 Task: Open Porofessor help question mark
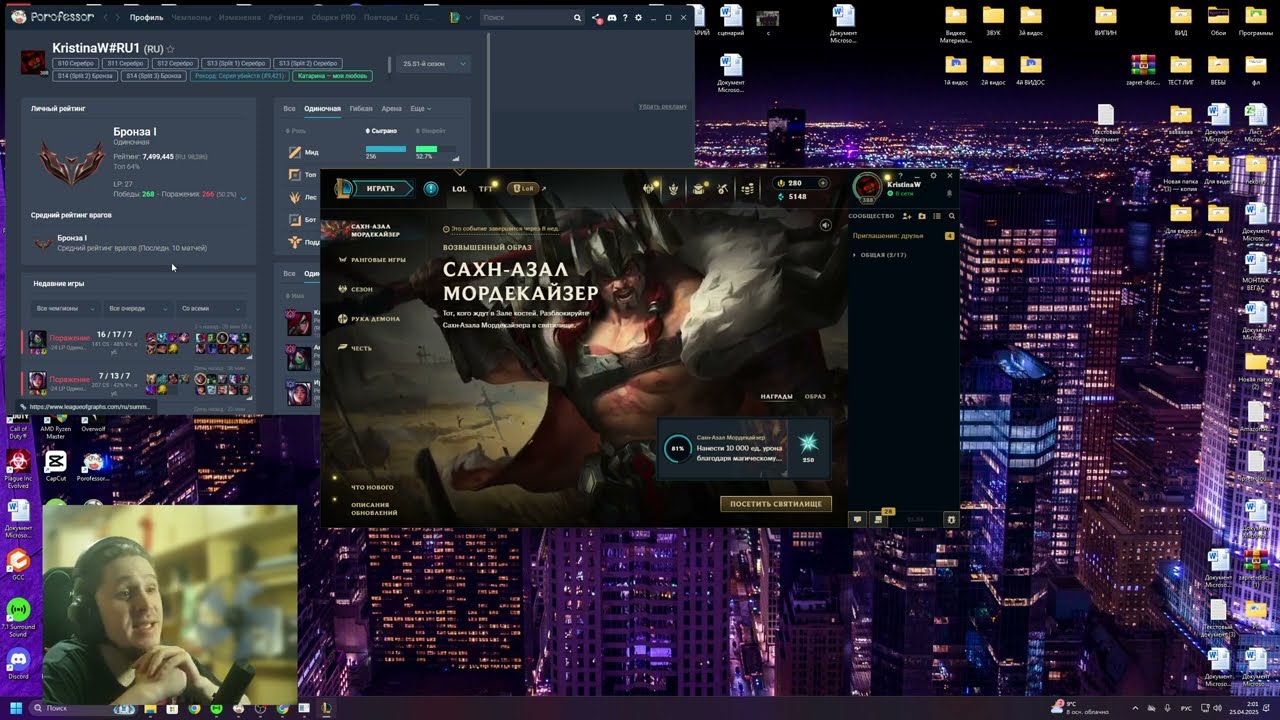[x=625, y=17]
